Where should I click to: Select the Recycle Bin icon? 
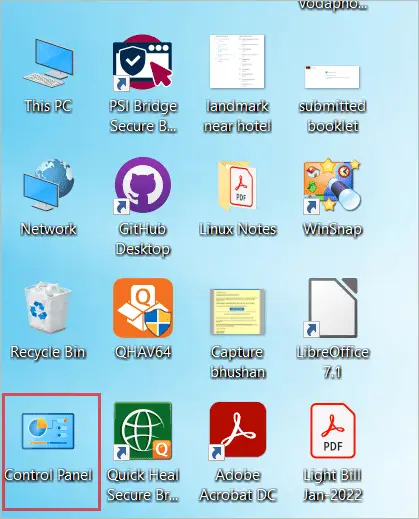(x=48, y=307)
